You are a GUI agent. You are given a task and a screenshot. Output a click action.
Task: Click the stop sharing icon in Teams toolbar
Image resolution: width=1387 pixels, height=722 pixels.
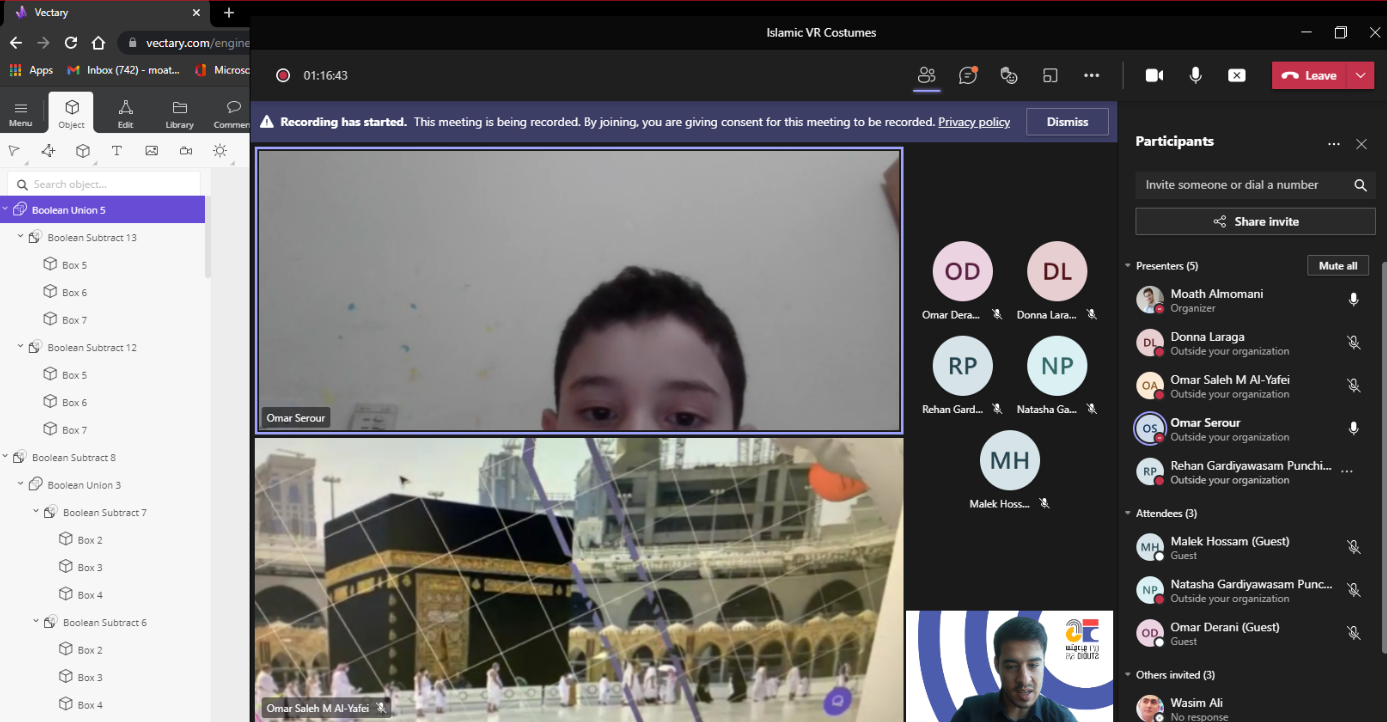tap(1237, 75)
